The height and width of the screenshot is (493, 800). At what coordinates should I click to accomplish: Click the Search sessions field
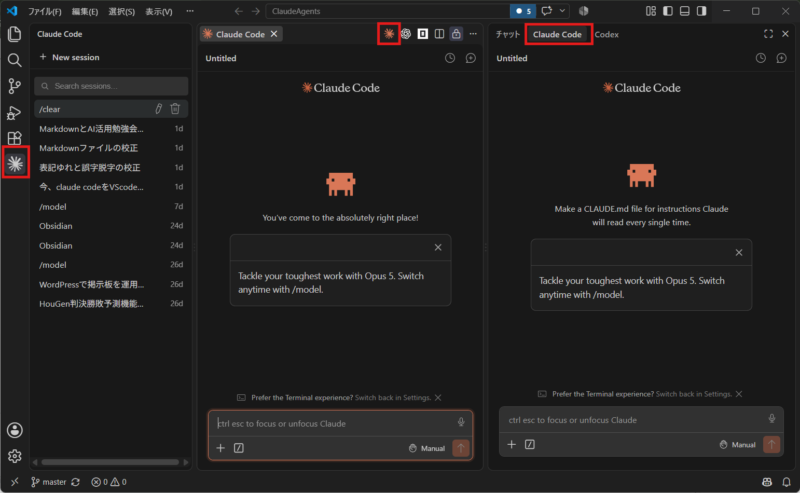111,86
